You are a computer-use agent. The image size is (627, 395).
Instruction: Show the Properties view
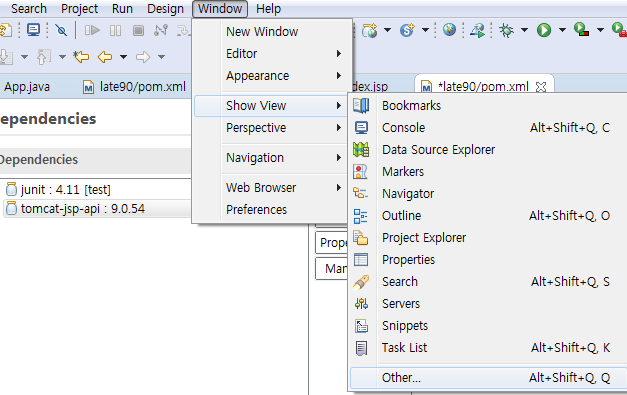[x=488, y=259]
